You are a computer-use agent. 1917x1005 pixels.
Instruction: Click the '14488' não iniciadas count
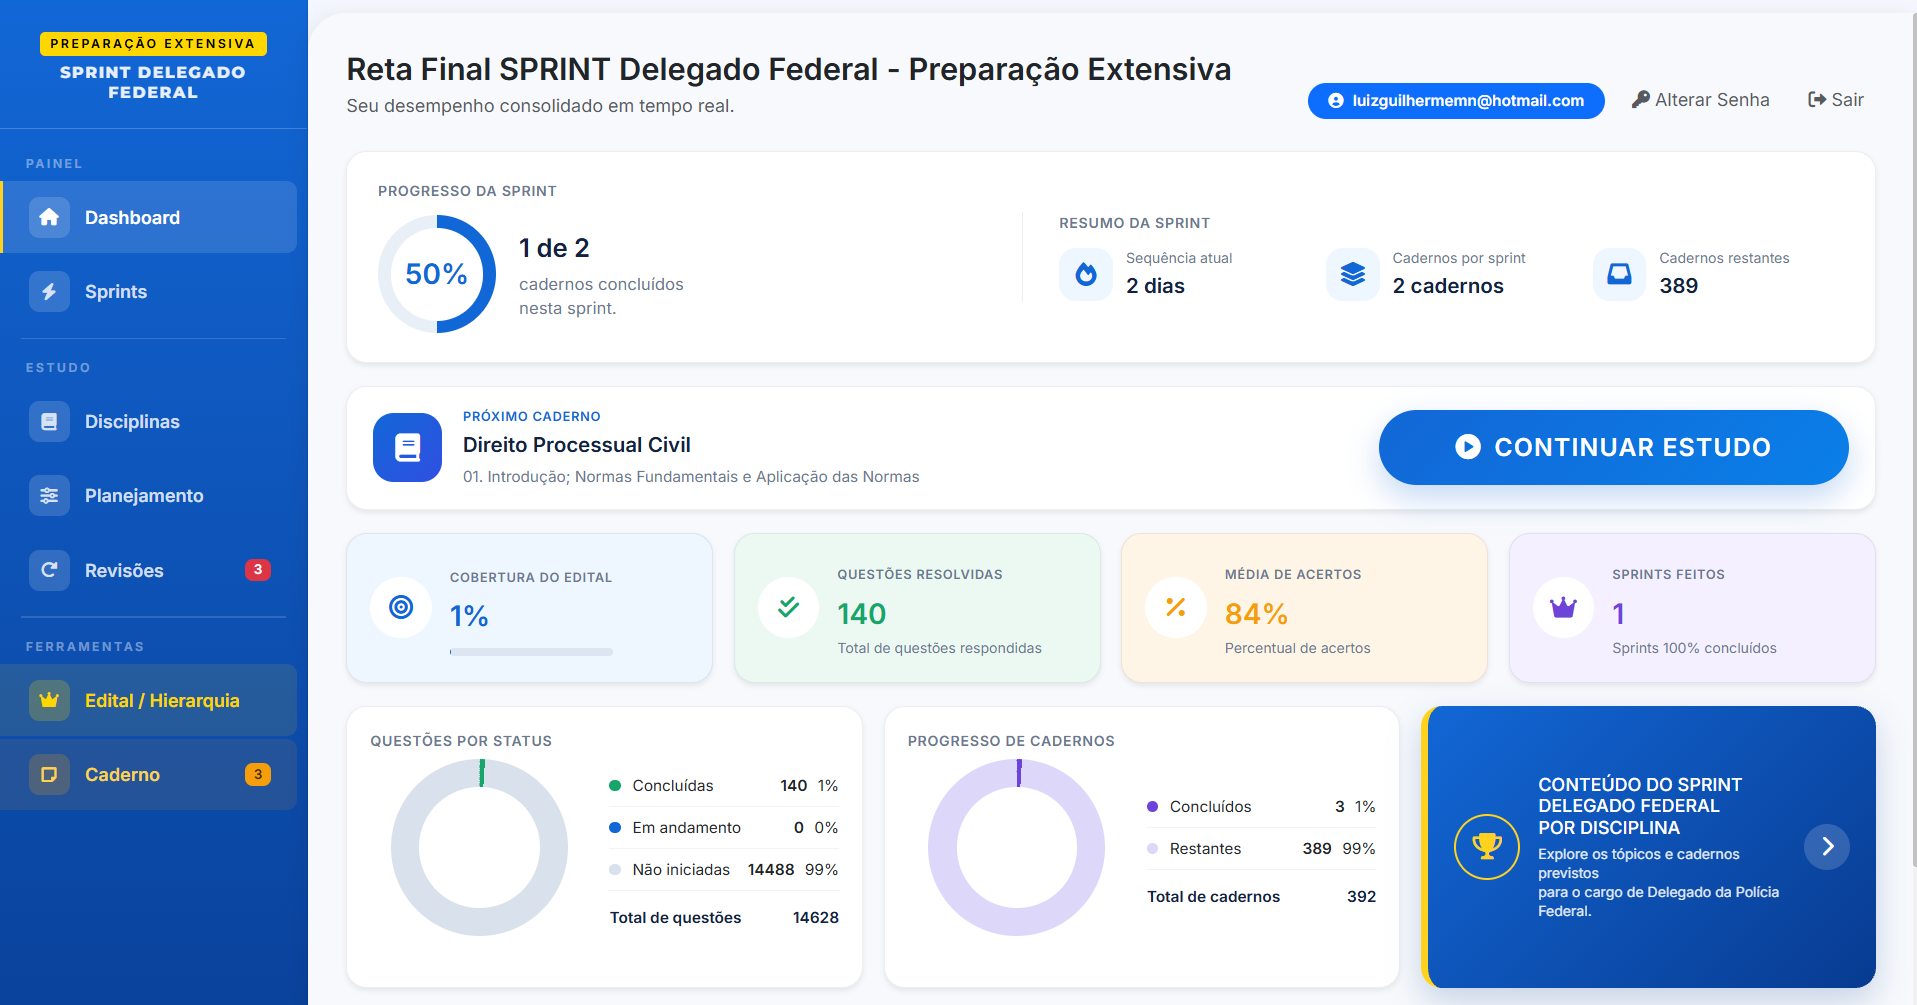pyautogui.click(x=771, y=870)
